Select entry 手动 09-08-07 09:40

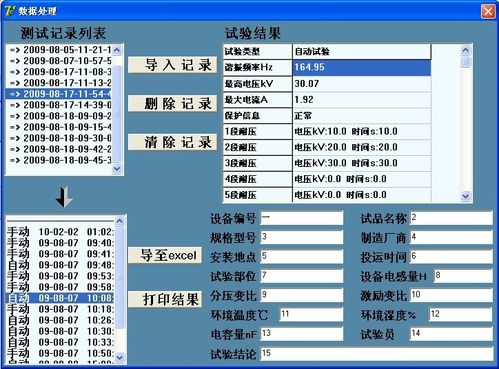point(60,243)
